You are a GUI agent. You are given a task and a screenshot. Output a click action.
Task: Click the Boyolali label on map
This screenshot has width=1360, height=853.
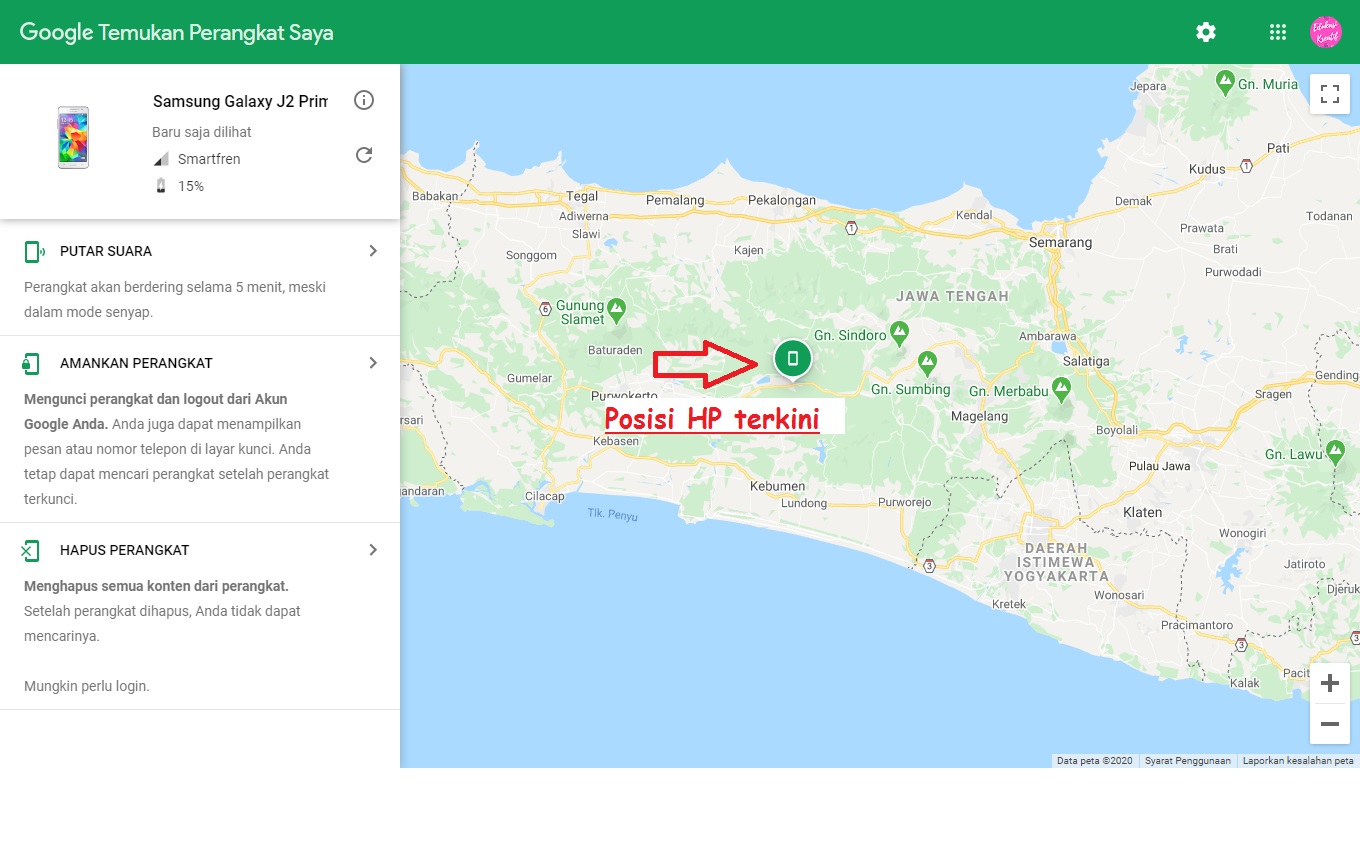[x=1117, y=430]
